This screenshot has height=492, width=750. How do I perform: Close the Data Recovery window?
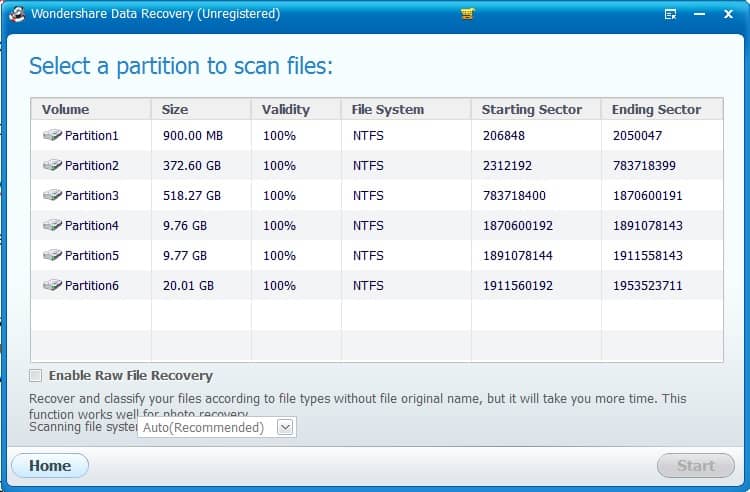tap(728, 14)
